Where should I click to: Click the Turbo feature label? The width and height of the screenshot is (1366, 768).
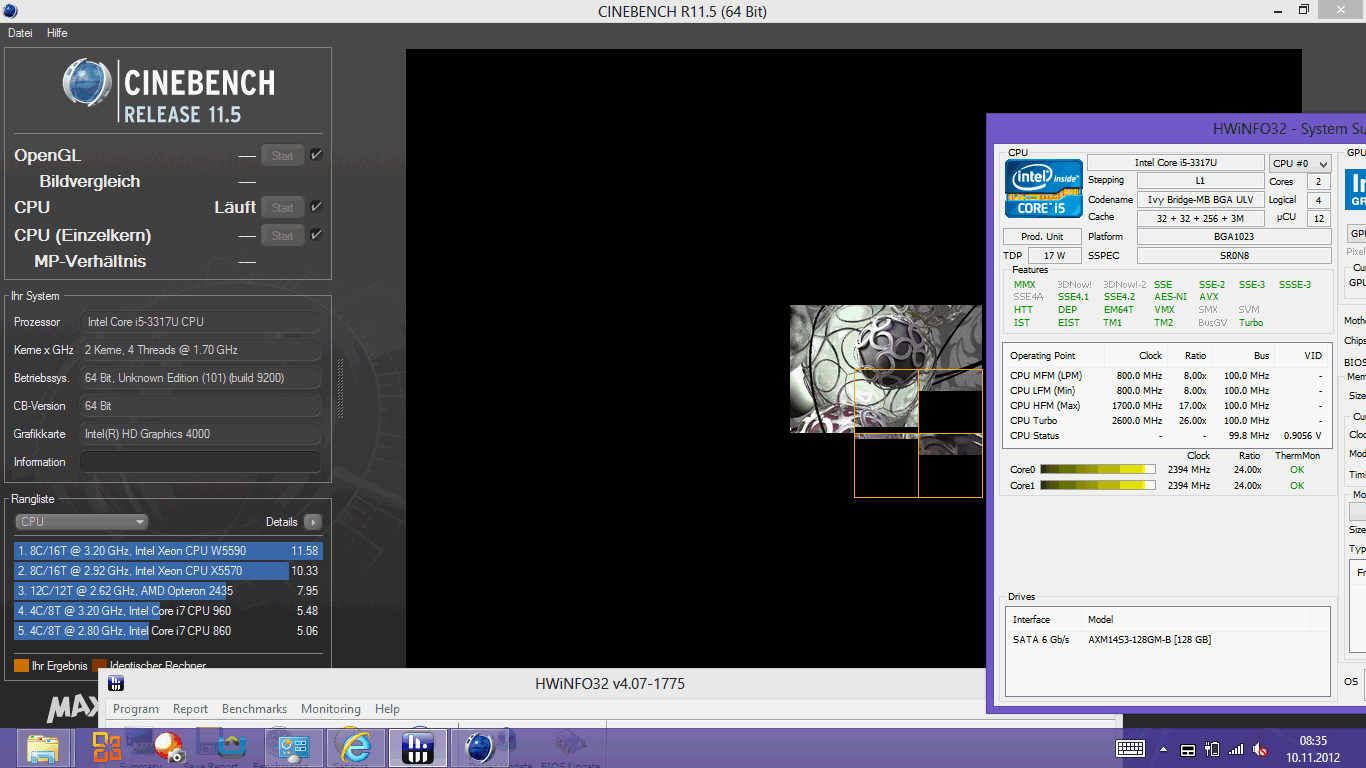(x=1251, y=323)
